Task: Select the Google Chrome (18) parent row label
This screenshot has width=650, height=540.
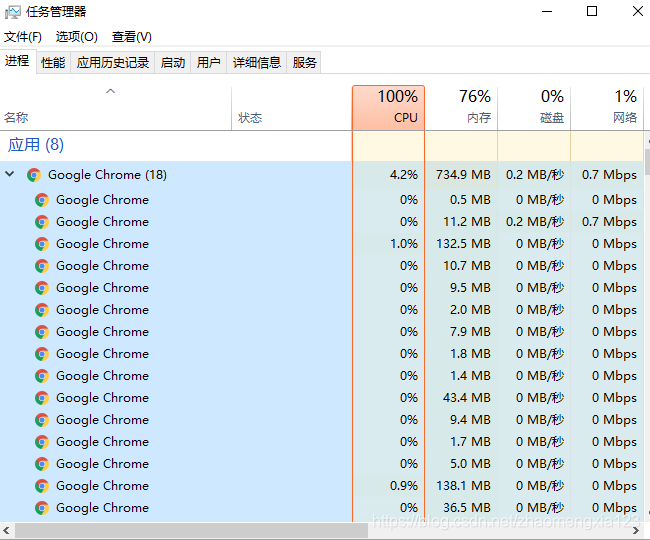Action: (x=107, y=175)
